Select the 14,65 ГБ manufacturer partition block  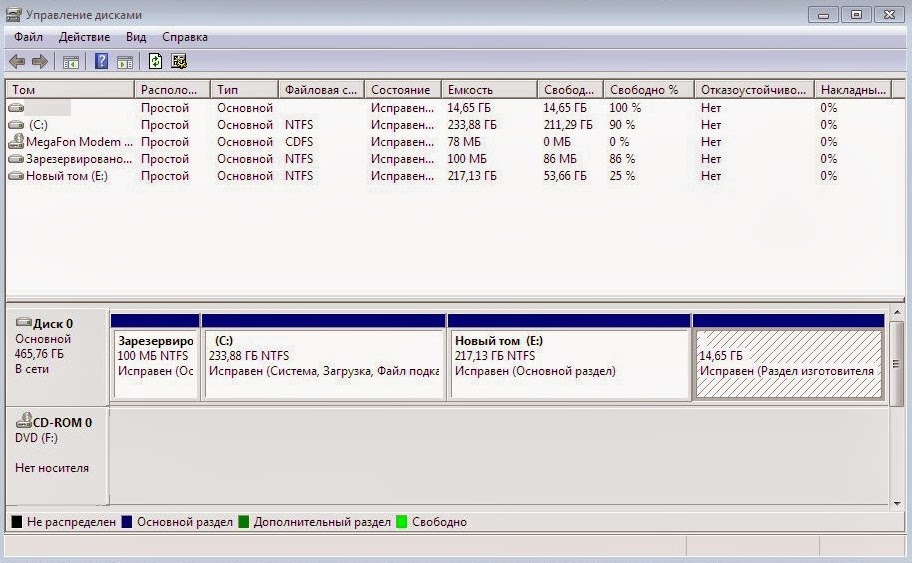788,364
